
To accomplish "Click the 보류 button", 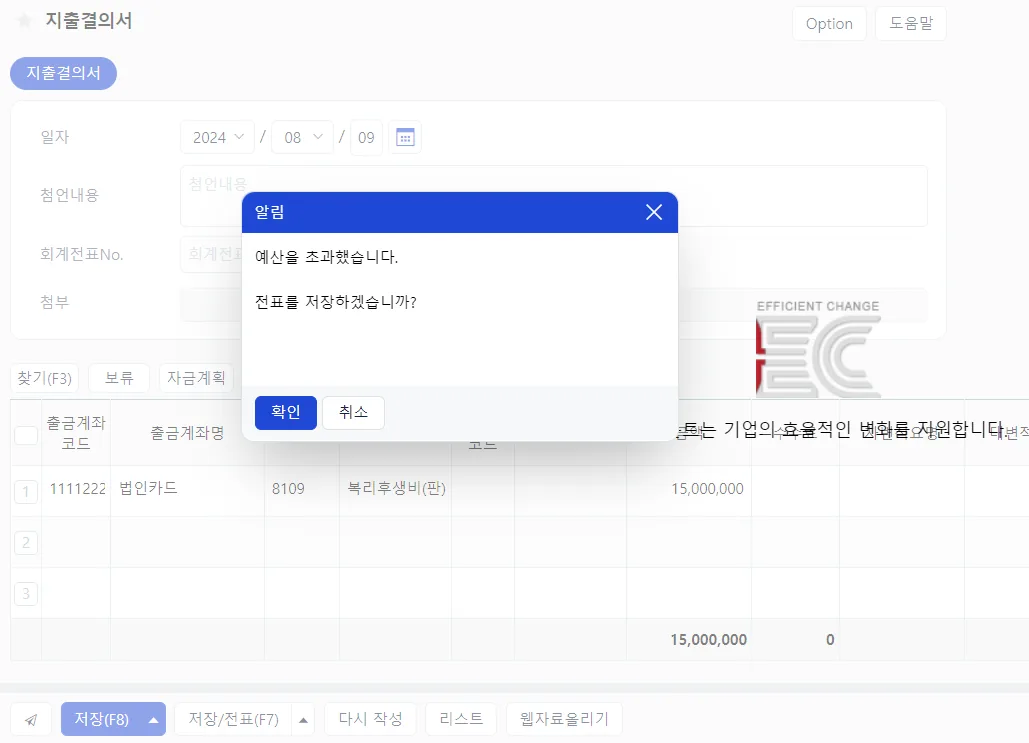I will coord(119,378).
